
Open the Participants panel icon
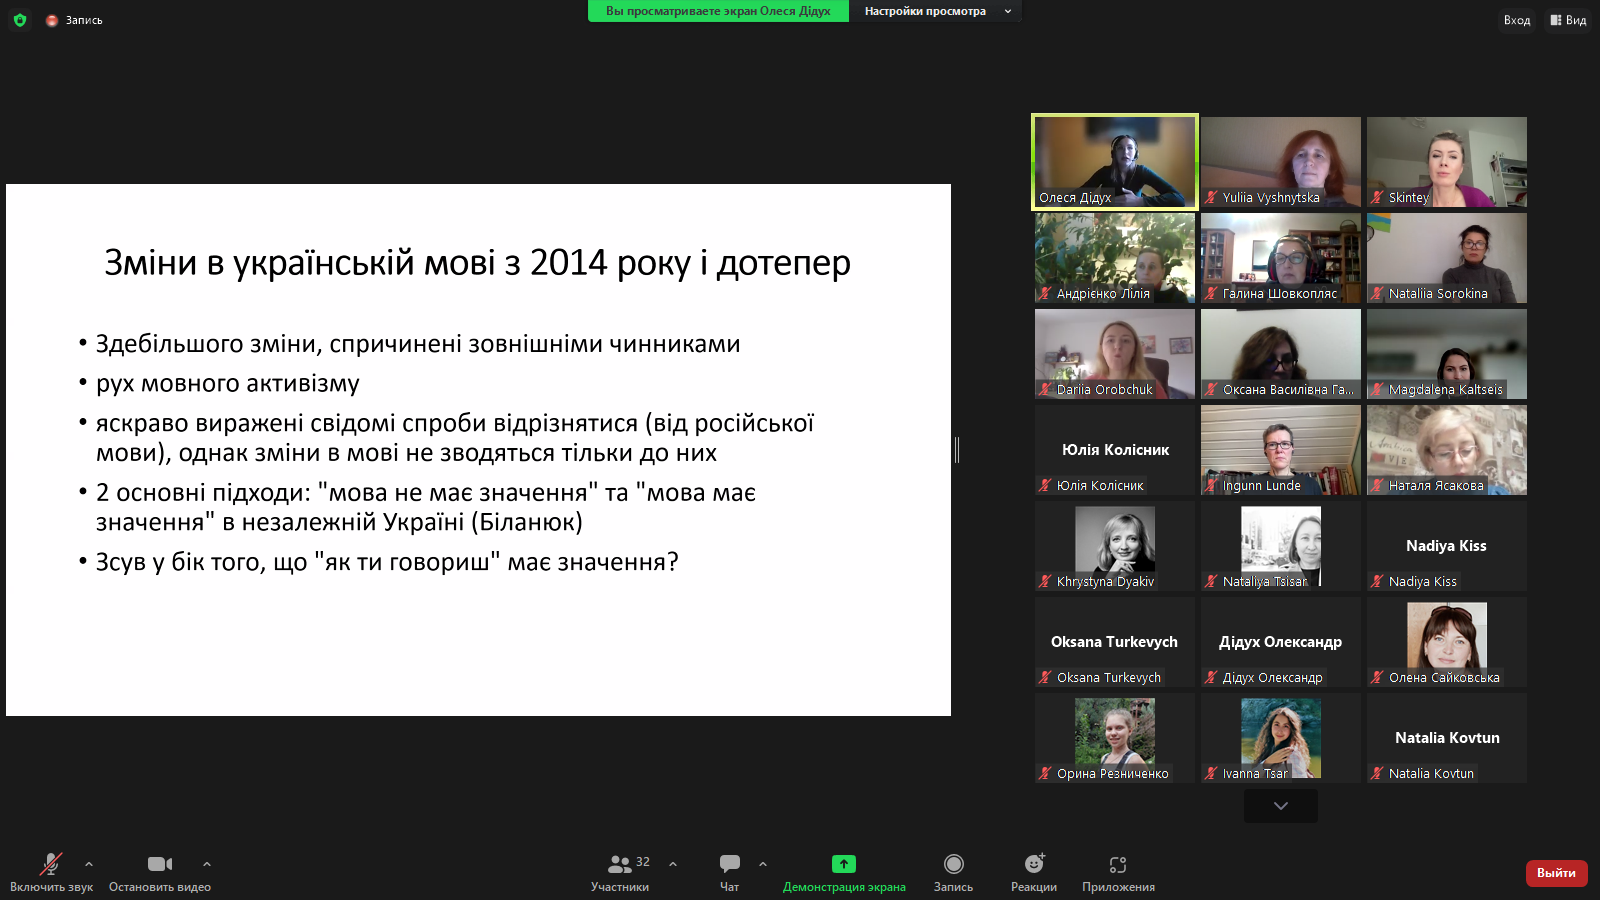click(620, 864)
